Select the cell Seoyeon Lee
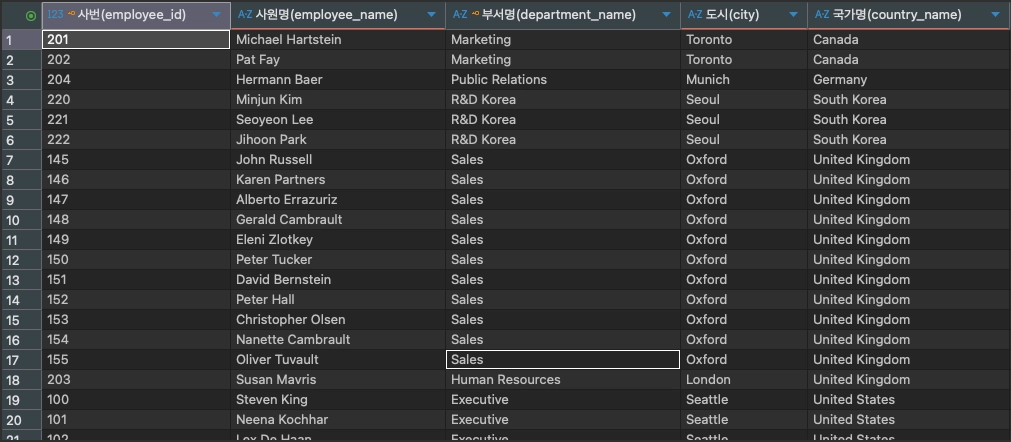Image resolution: width=1011 pixels, height=442 pixels. pos(338,120)
